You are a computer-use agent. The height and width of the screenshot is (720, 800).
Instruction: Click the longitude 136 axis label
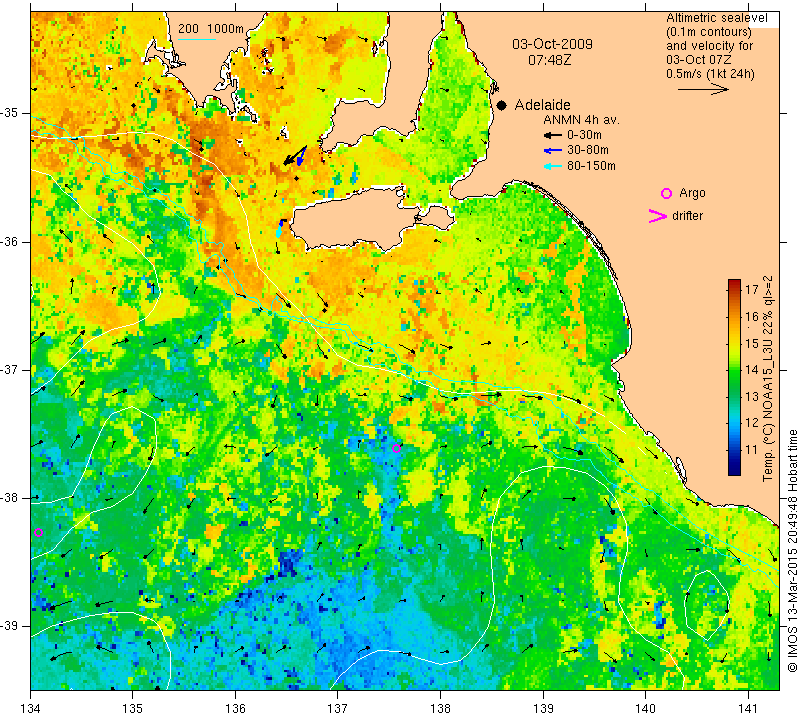[235, 709]
